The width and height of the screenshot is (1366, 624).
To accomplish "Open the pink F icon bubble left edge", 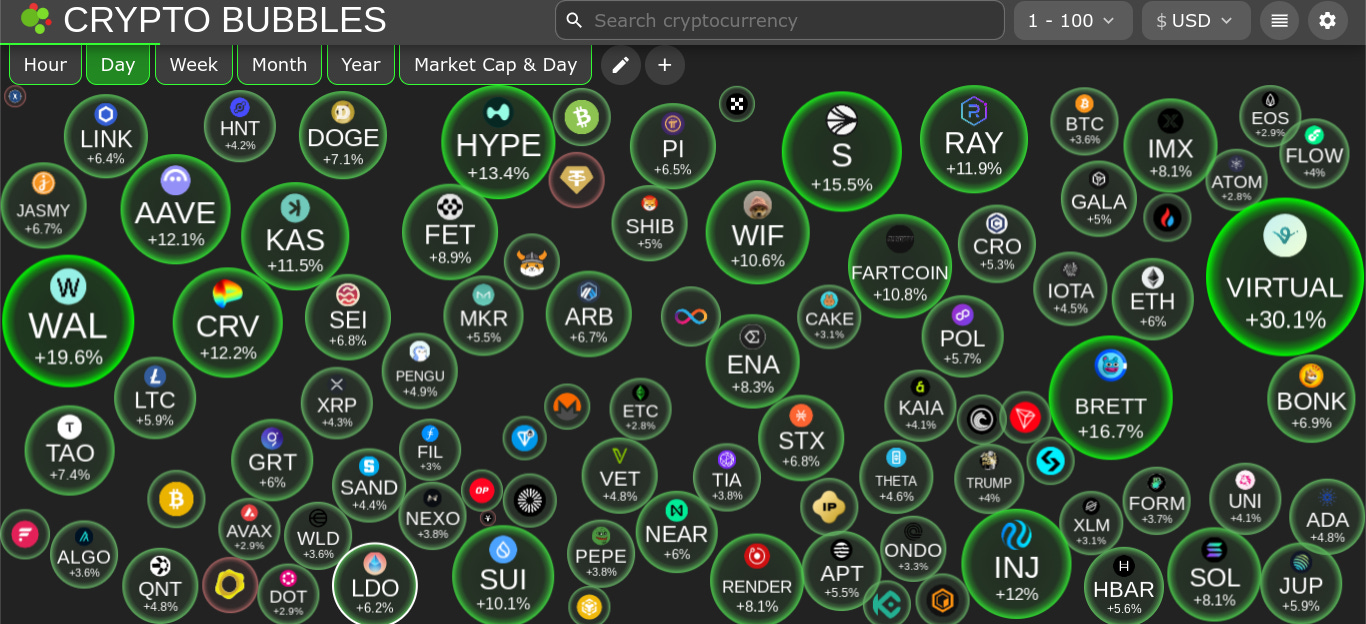I will coord(24,534).
